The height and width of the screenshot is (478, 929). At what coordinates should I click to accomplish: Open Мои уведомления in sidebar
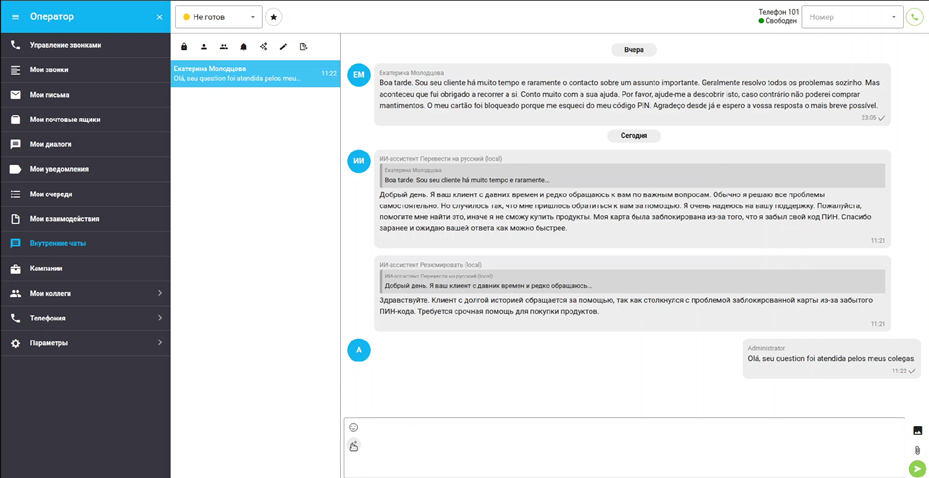85,169
